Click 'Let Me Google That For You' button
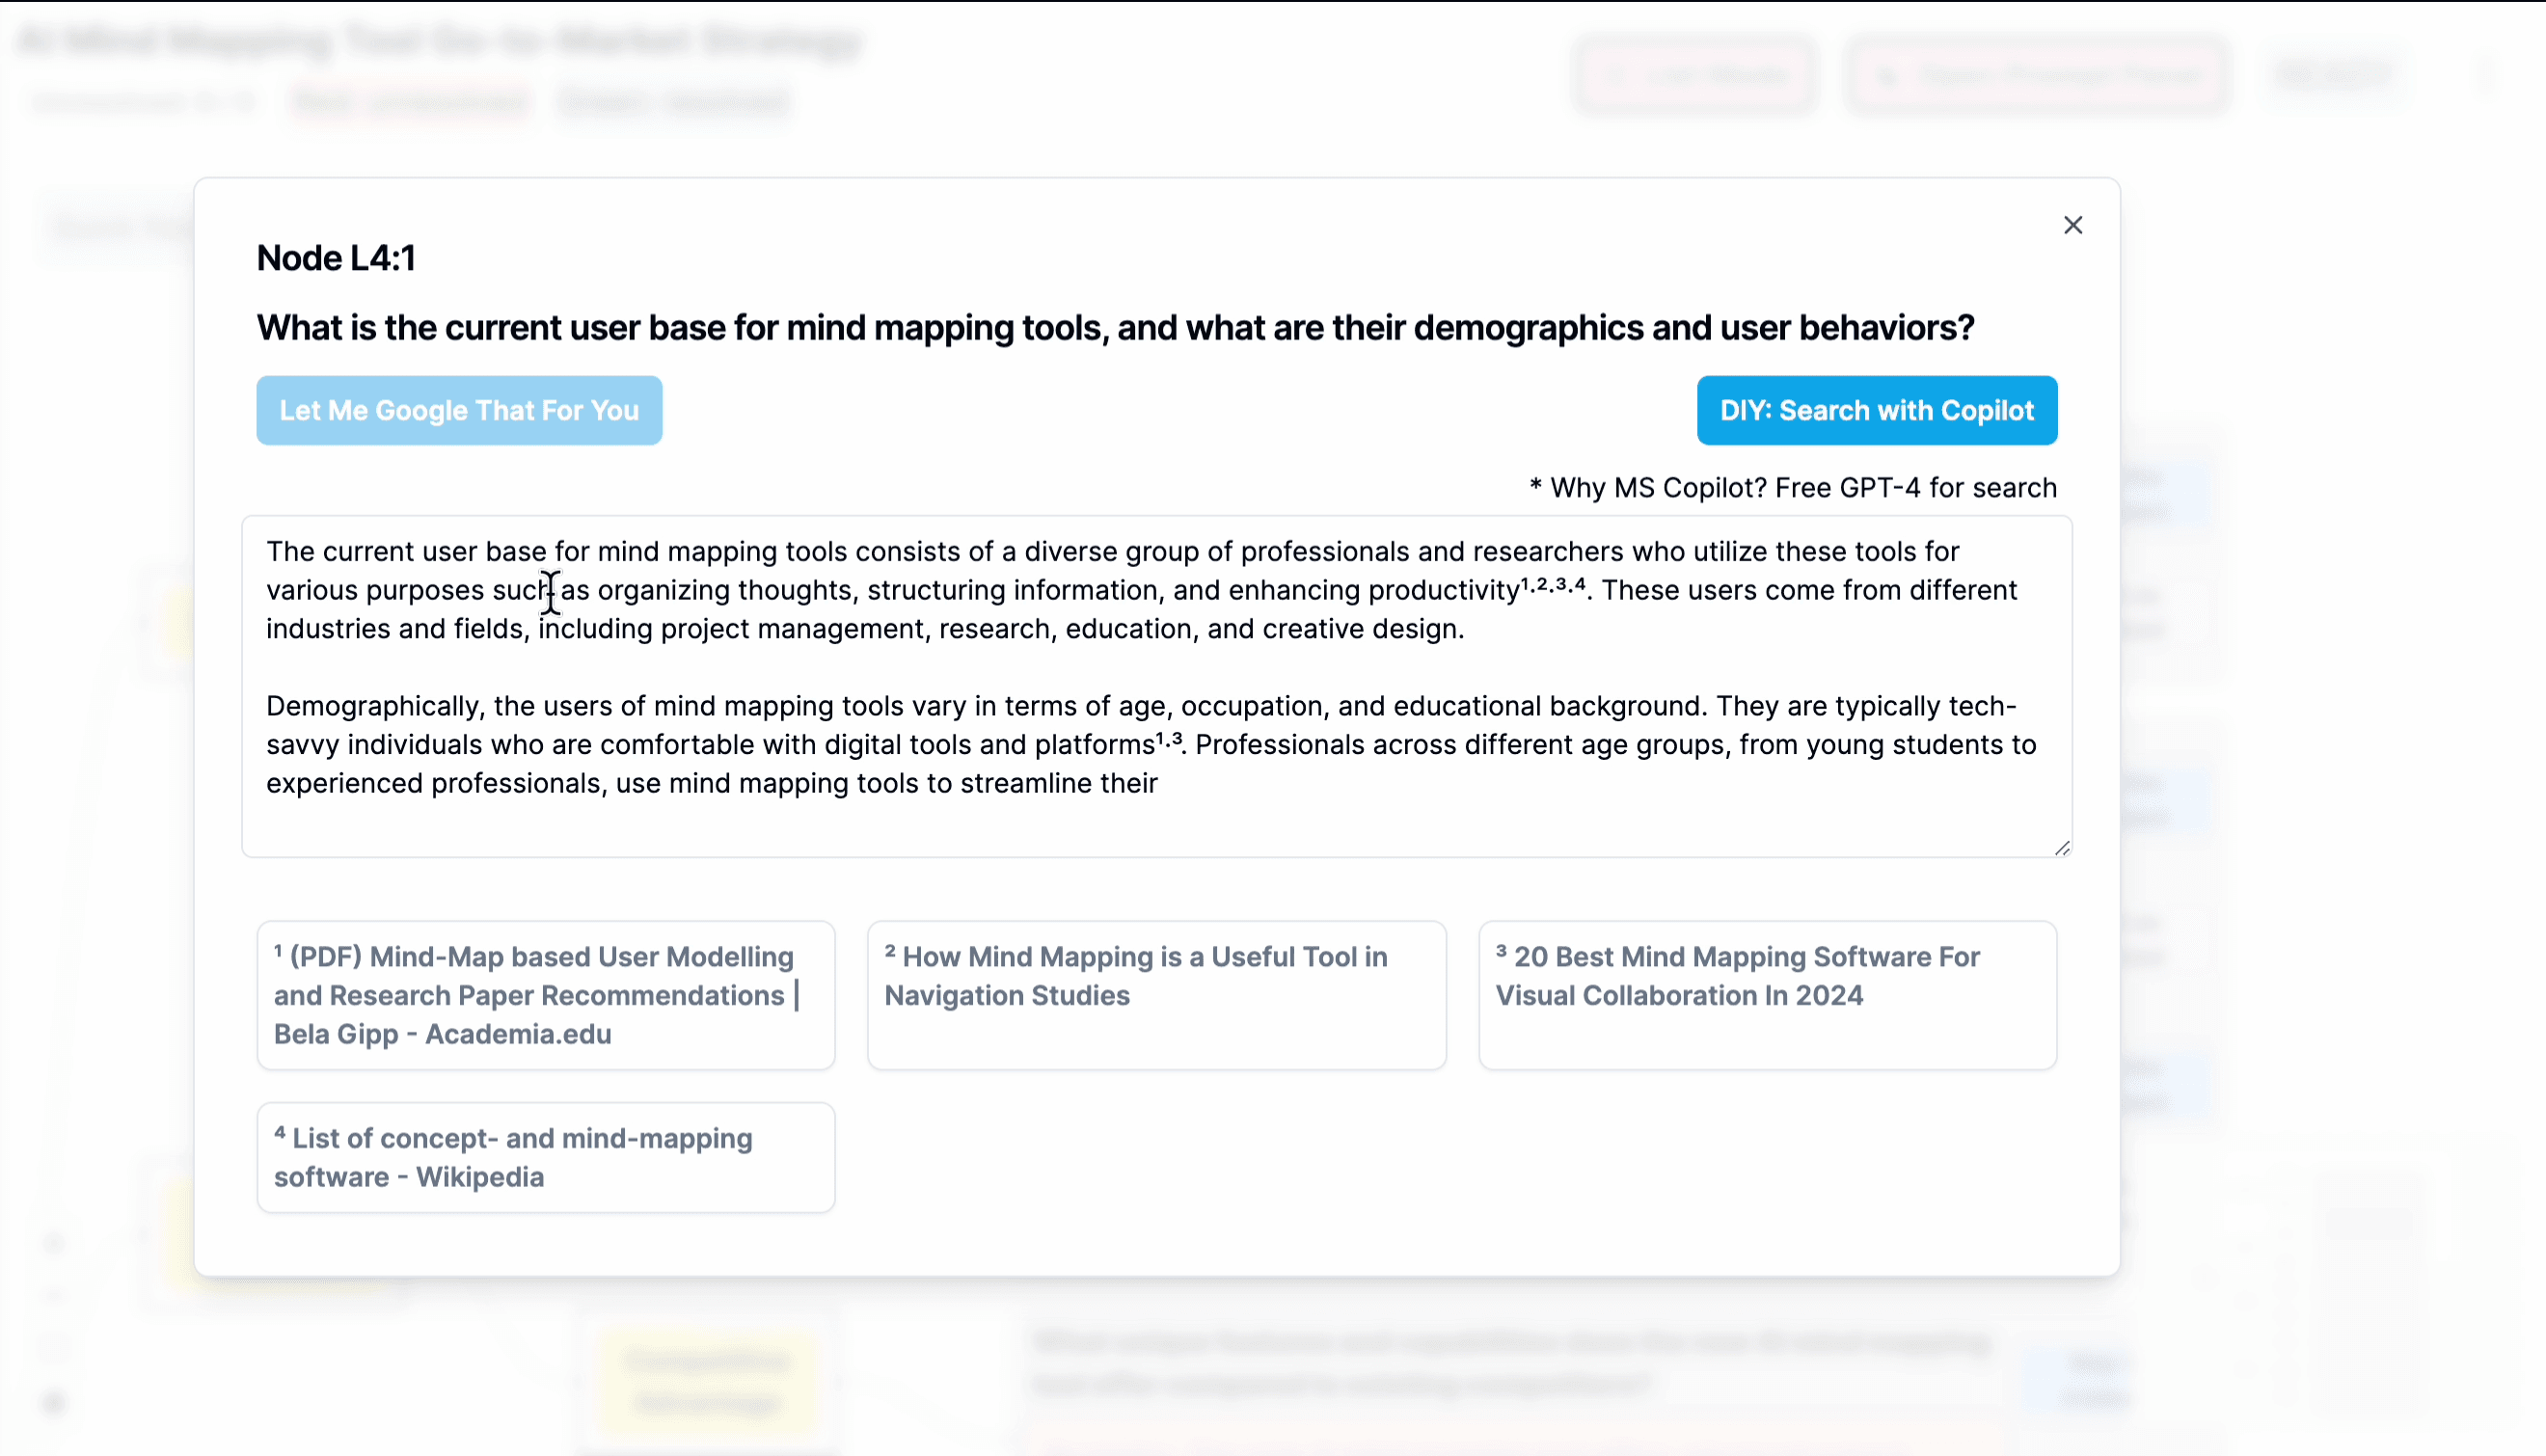 [460, 409]
